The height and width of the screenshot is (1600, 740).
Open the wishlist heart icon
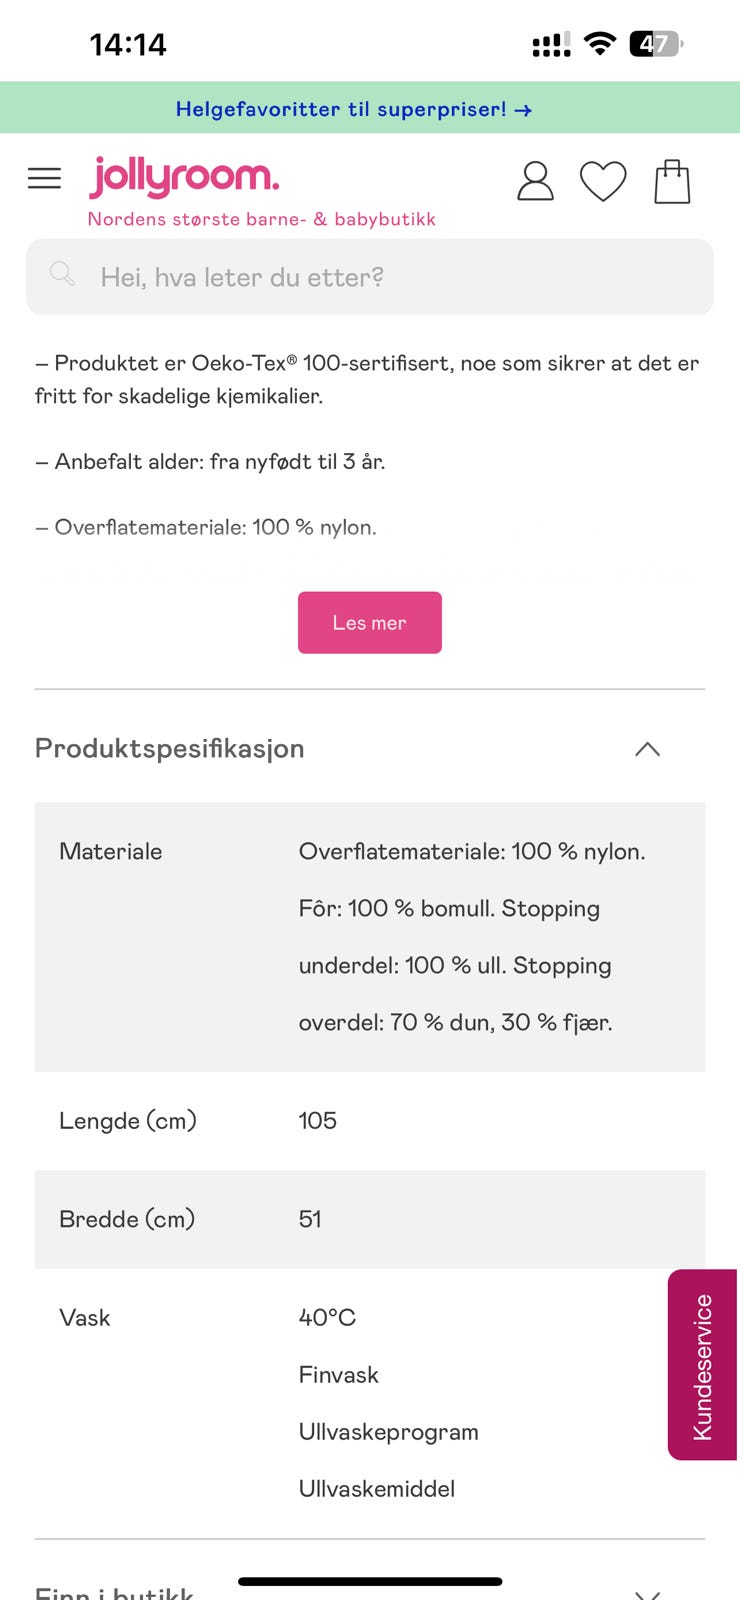click(603, 181)
